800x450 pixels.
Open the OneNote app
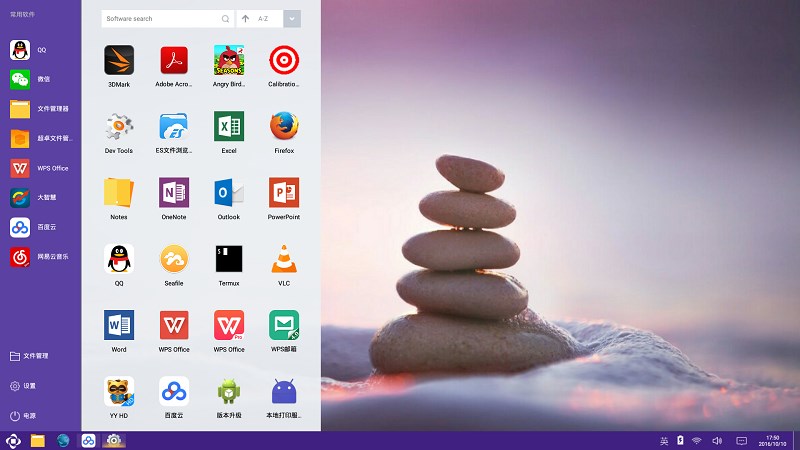point(174,193)
